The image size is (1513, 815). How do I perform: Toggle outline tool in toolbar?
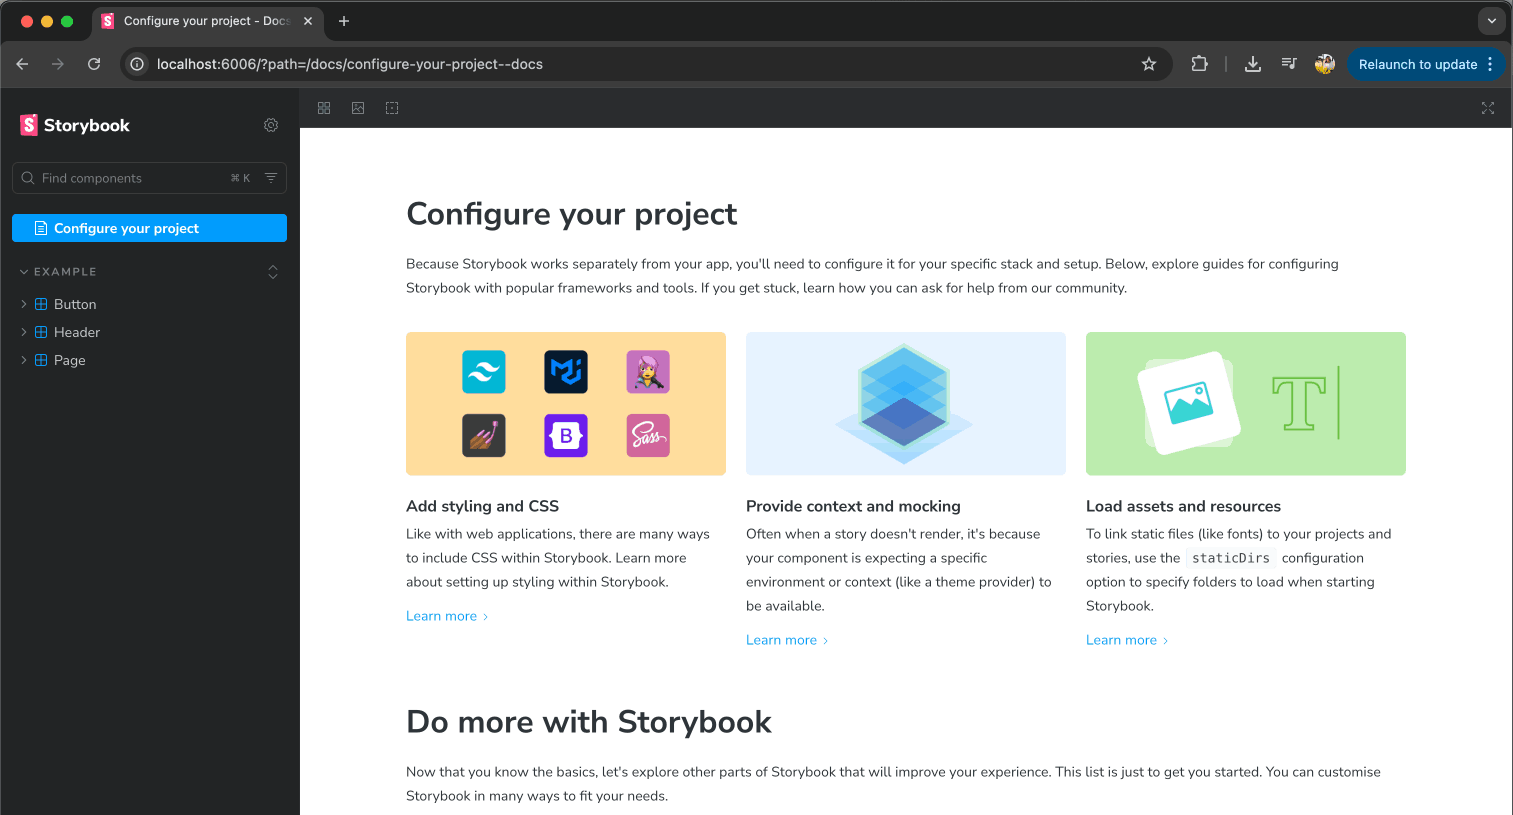pos(392,108)
